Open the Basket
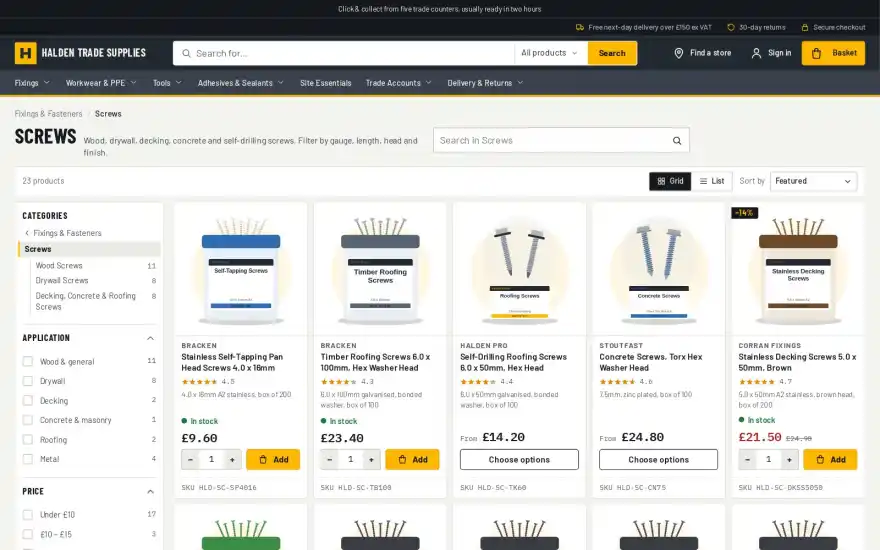The height and width of the screenshot is (550, 880). tap(833, 53)
